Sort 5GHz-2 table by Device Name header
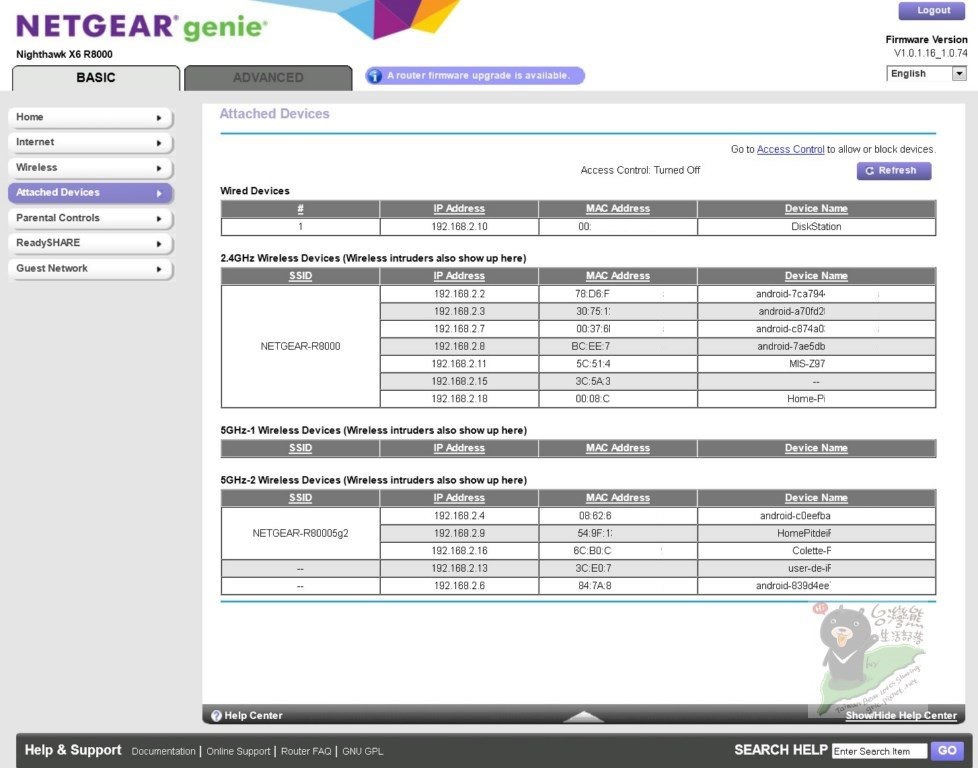 (x=816, y=498)
